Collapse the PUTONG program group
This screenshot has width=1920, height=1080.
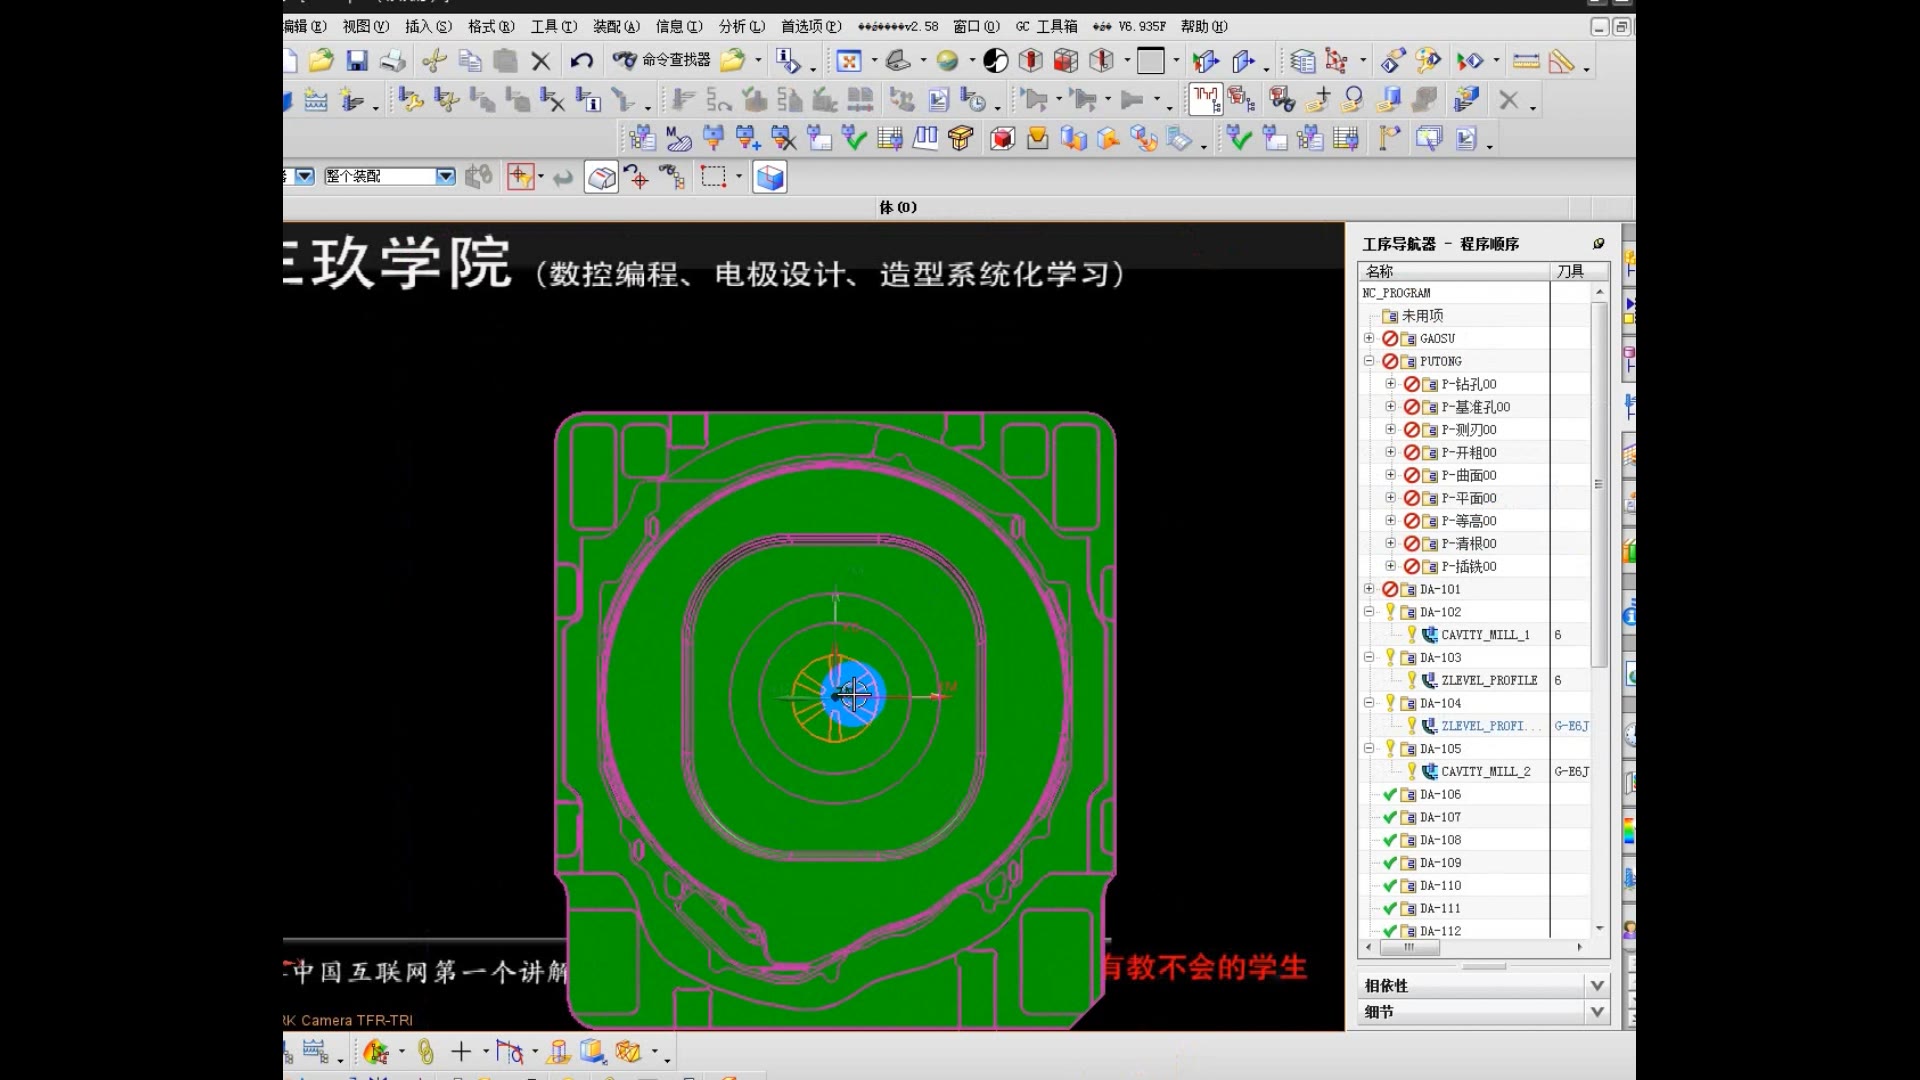(1369, 361)
